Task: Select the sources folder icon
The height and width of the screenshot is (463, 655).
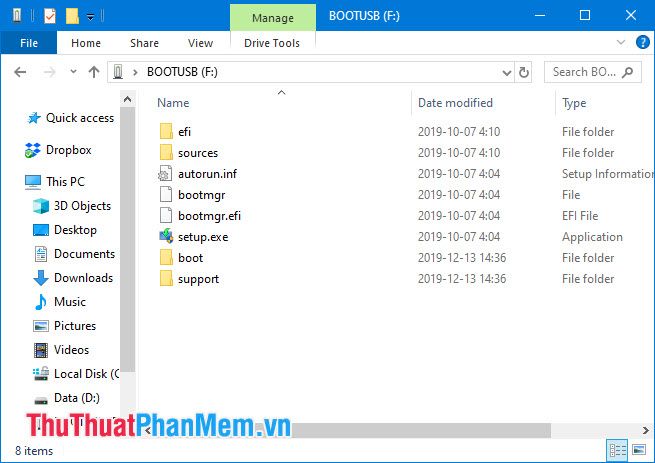Action: click(166, 153)
